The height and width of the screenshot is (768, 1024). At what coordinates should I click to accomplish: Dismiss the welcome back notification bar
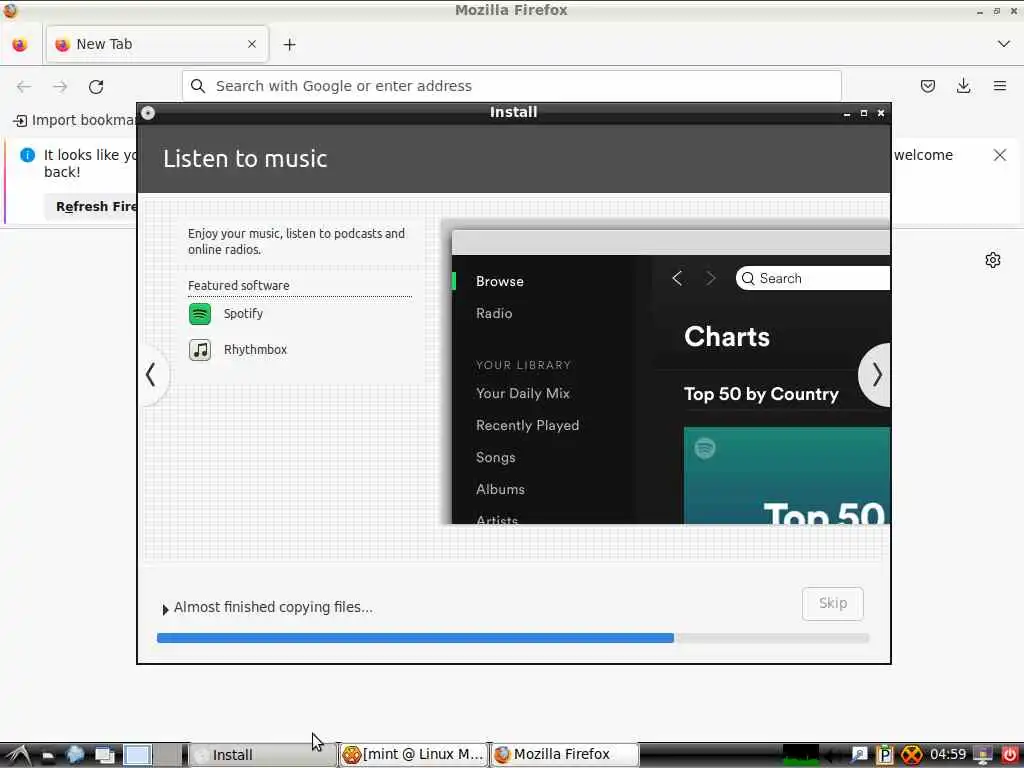[1000, 155]
